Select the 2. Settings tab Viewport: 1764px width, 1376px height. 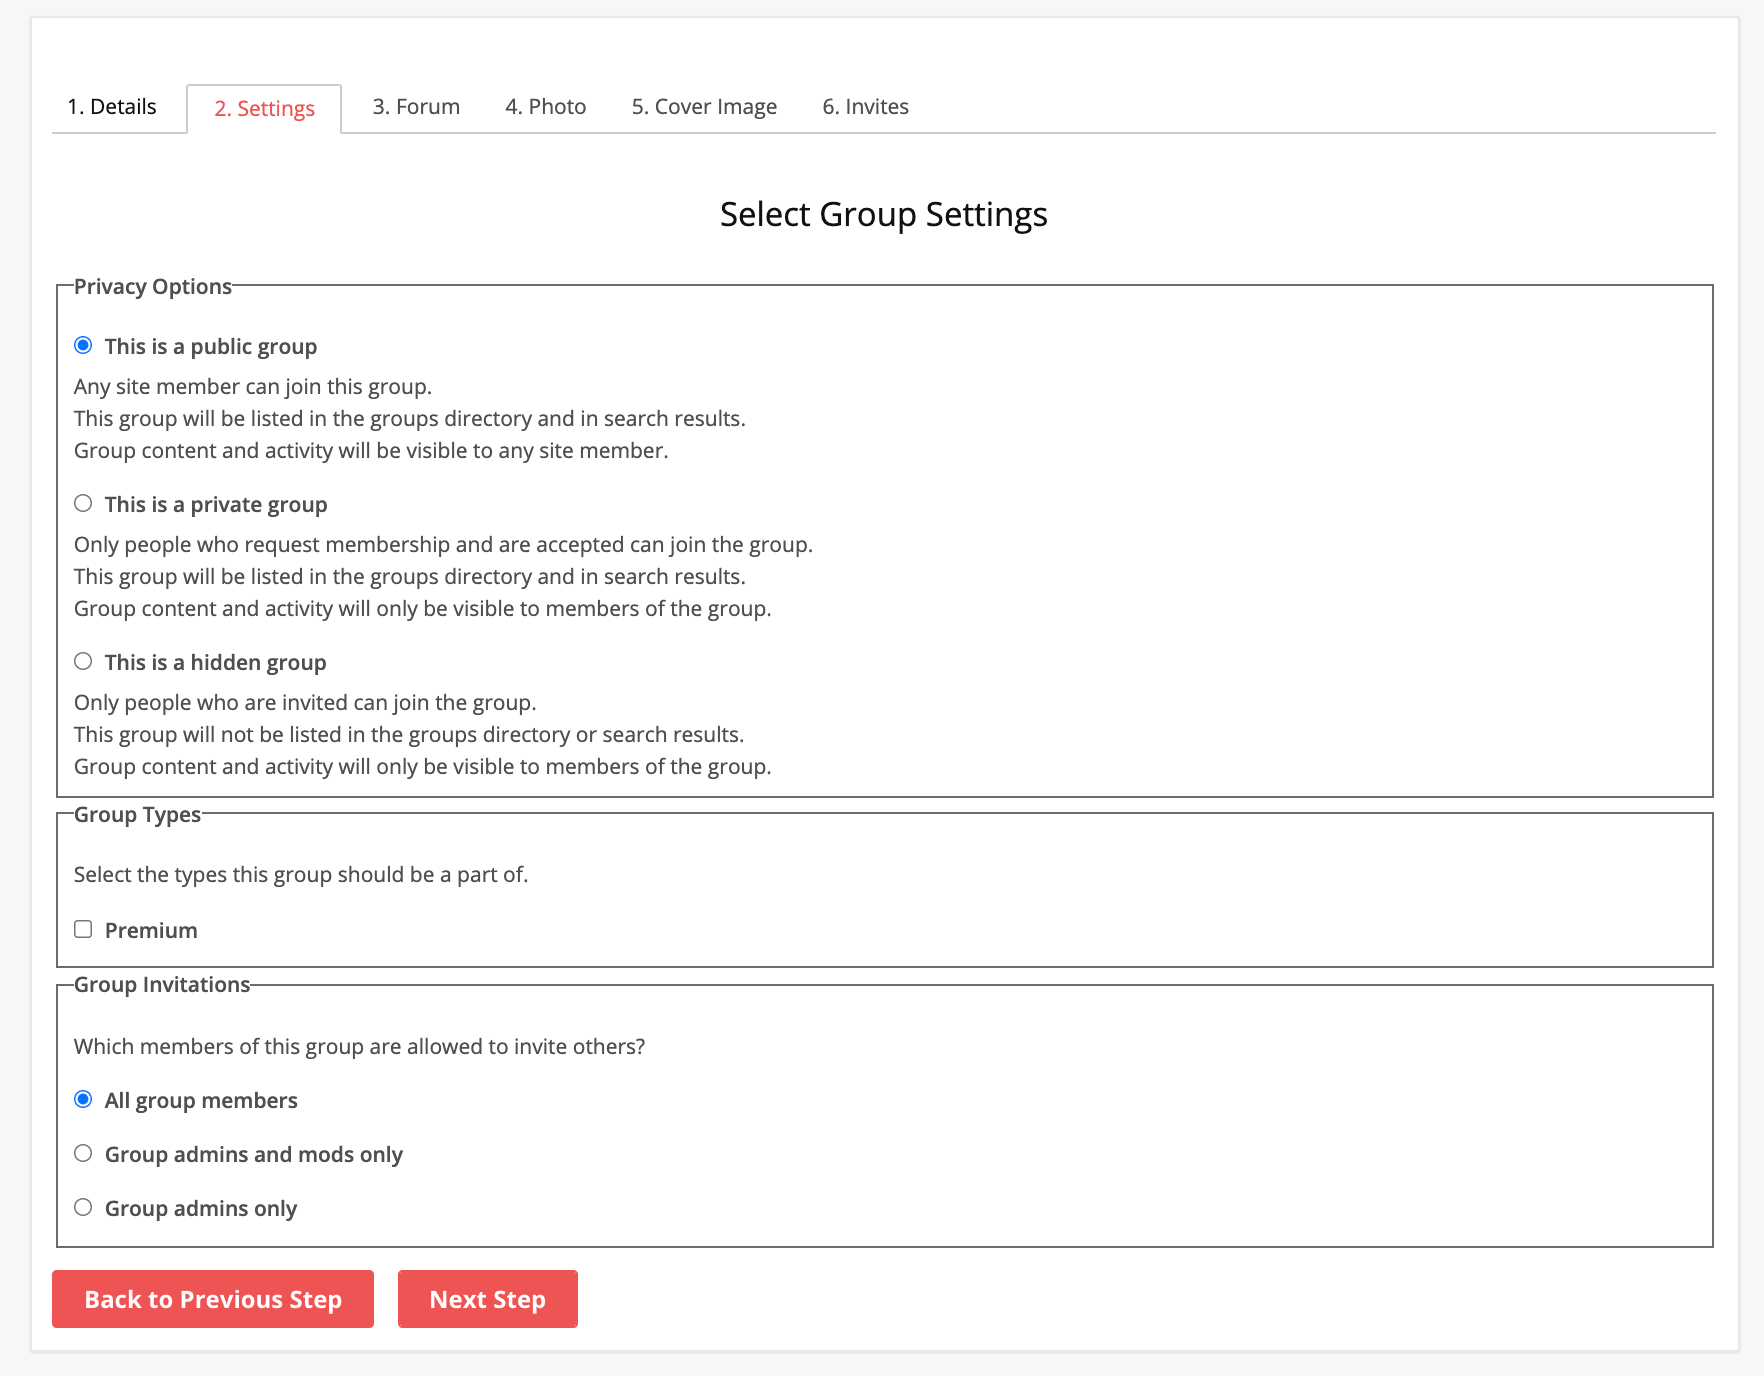click(x=264, y=108)
